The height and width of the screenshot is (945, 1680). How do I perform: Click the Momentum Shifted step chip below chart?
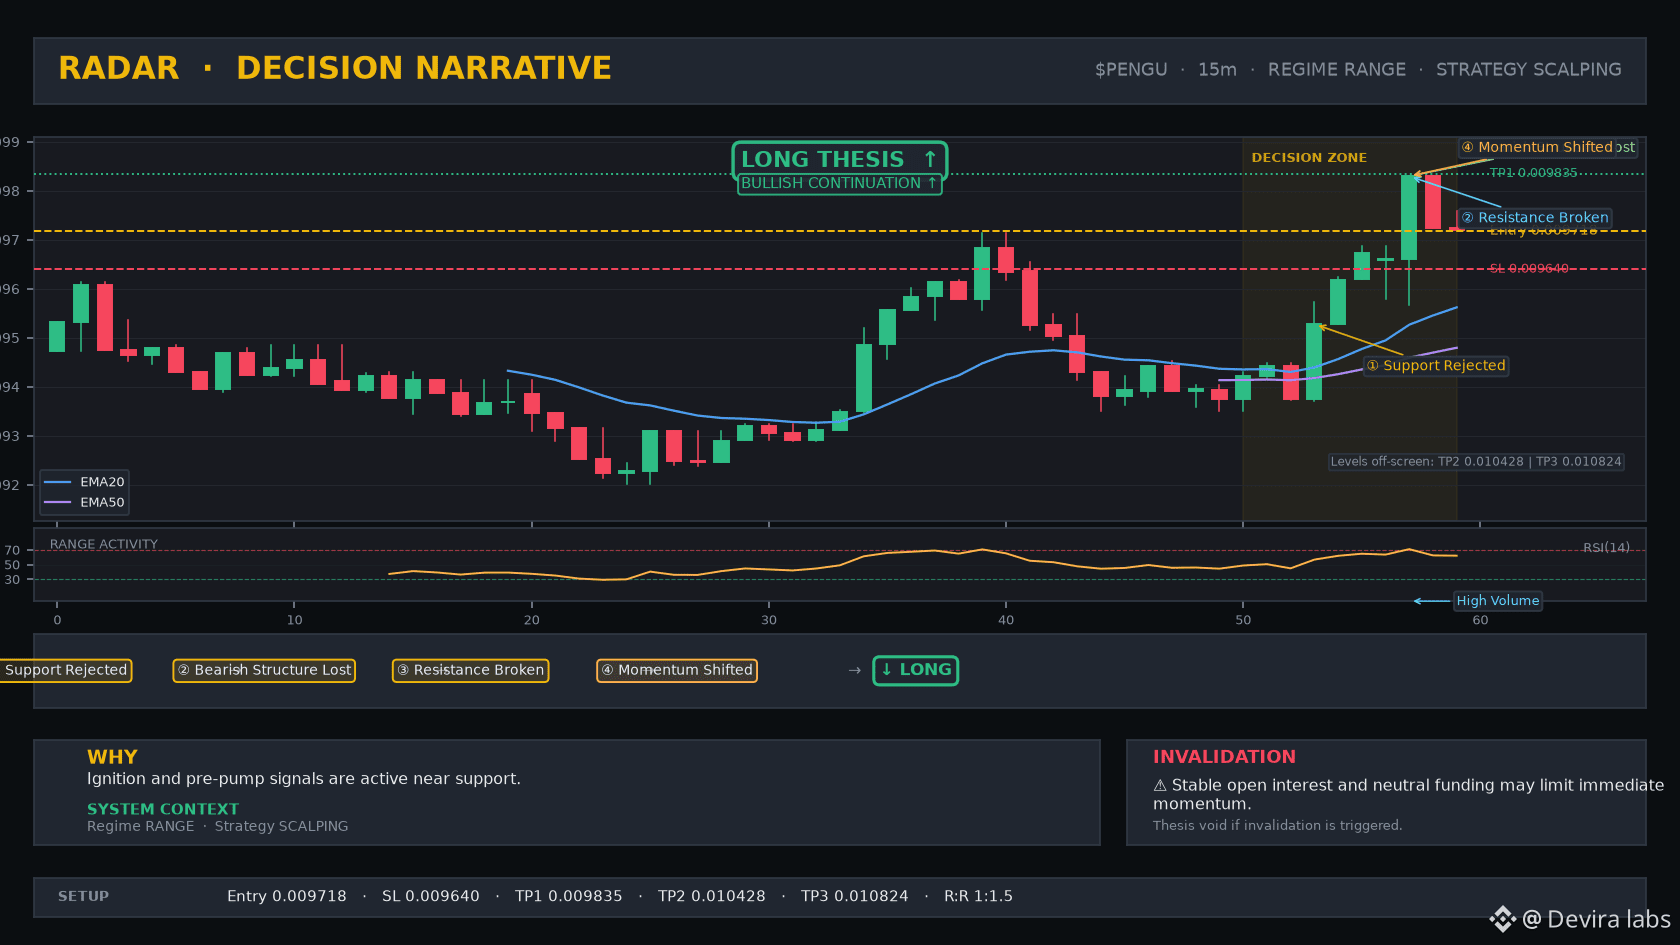(x=677, y=670)
